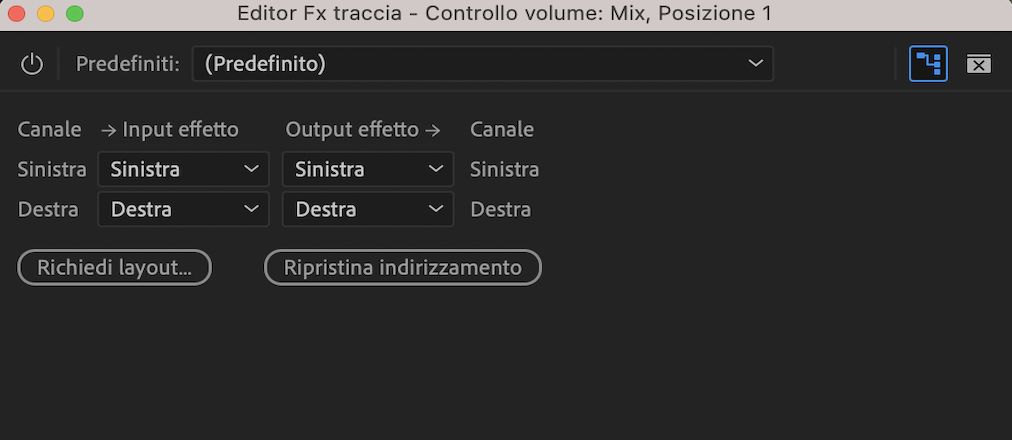Click the Input effetto column header
Image resolution: width=1012 pixels, height=440 pixels.
[170, 129]
